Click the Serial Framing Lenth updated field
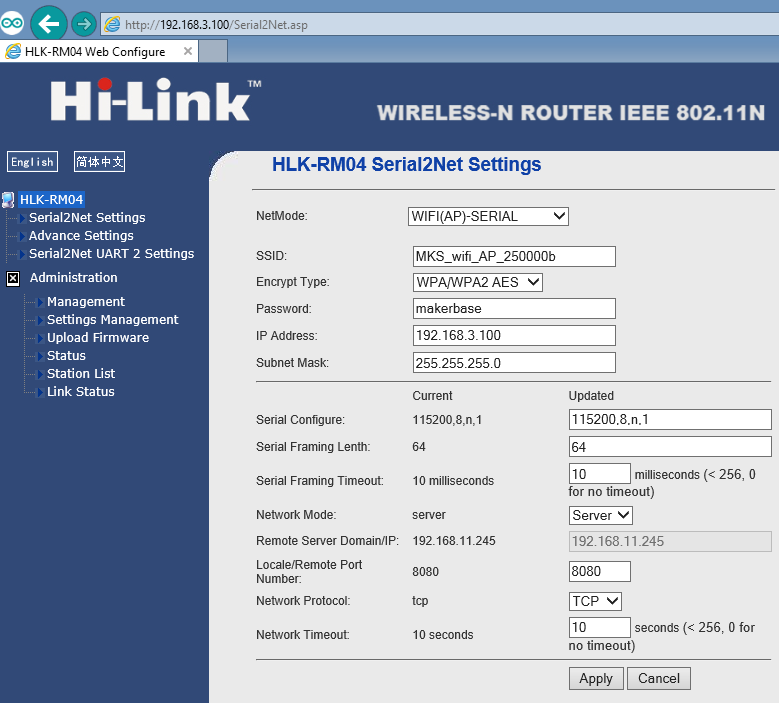 point(670,447)
